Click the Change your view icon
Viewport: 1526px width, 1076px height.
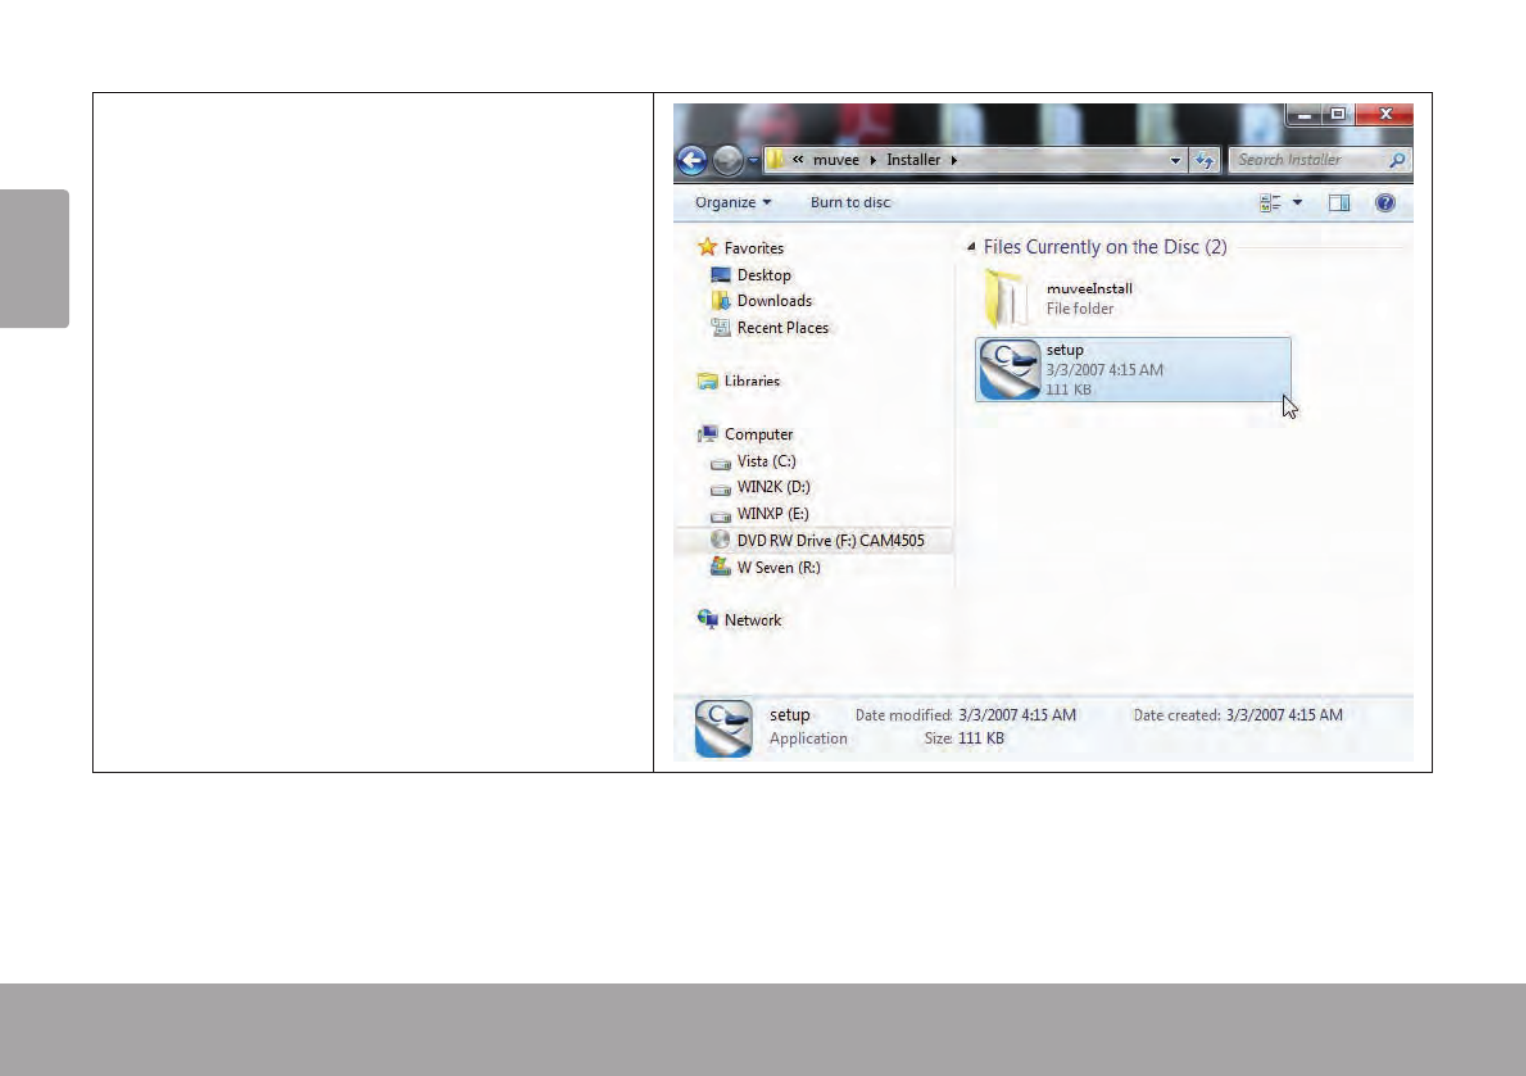pyautogui.click(x=1270, y=203)
